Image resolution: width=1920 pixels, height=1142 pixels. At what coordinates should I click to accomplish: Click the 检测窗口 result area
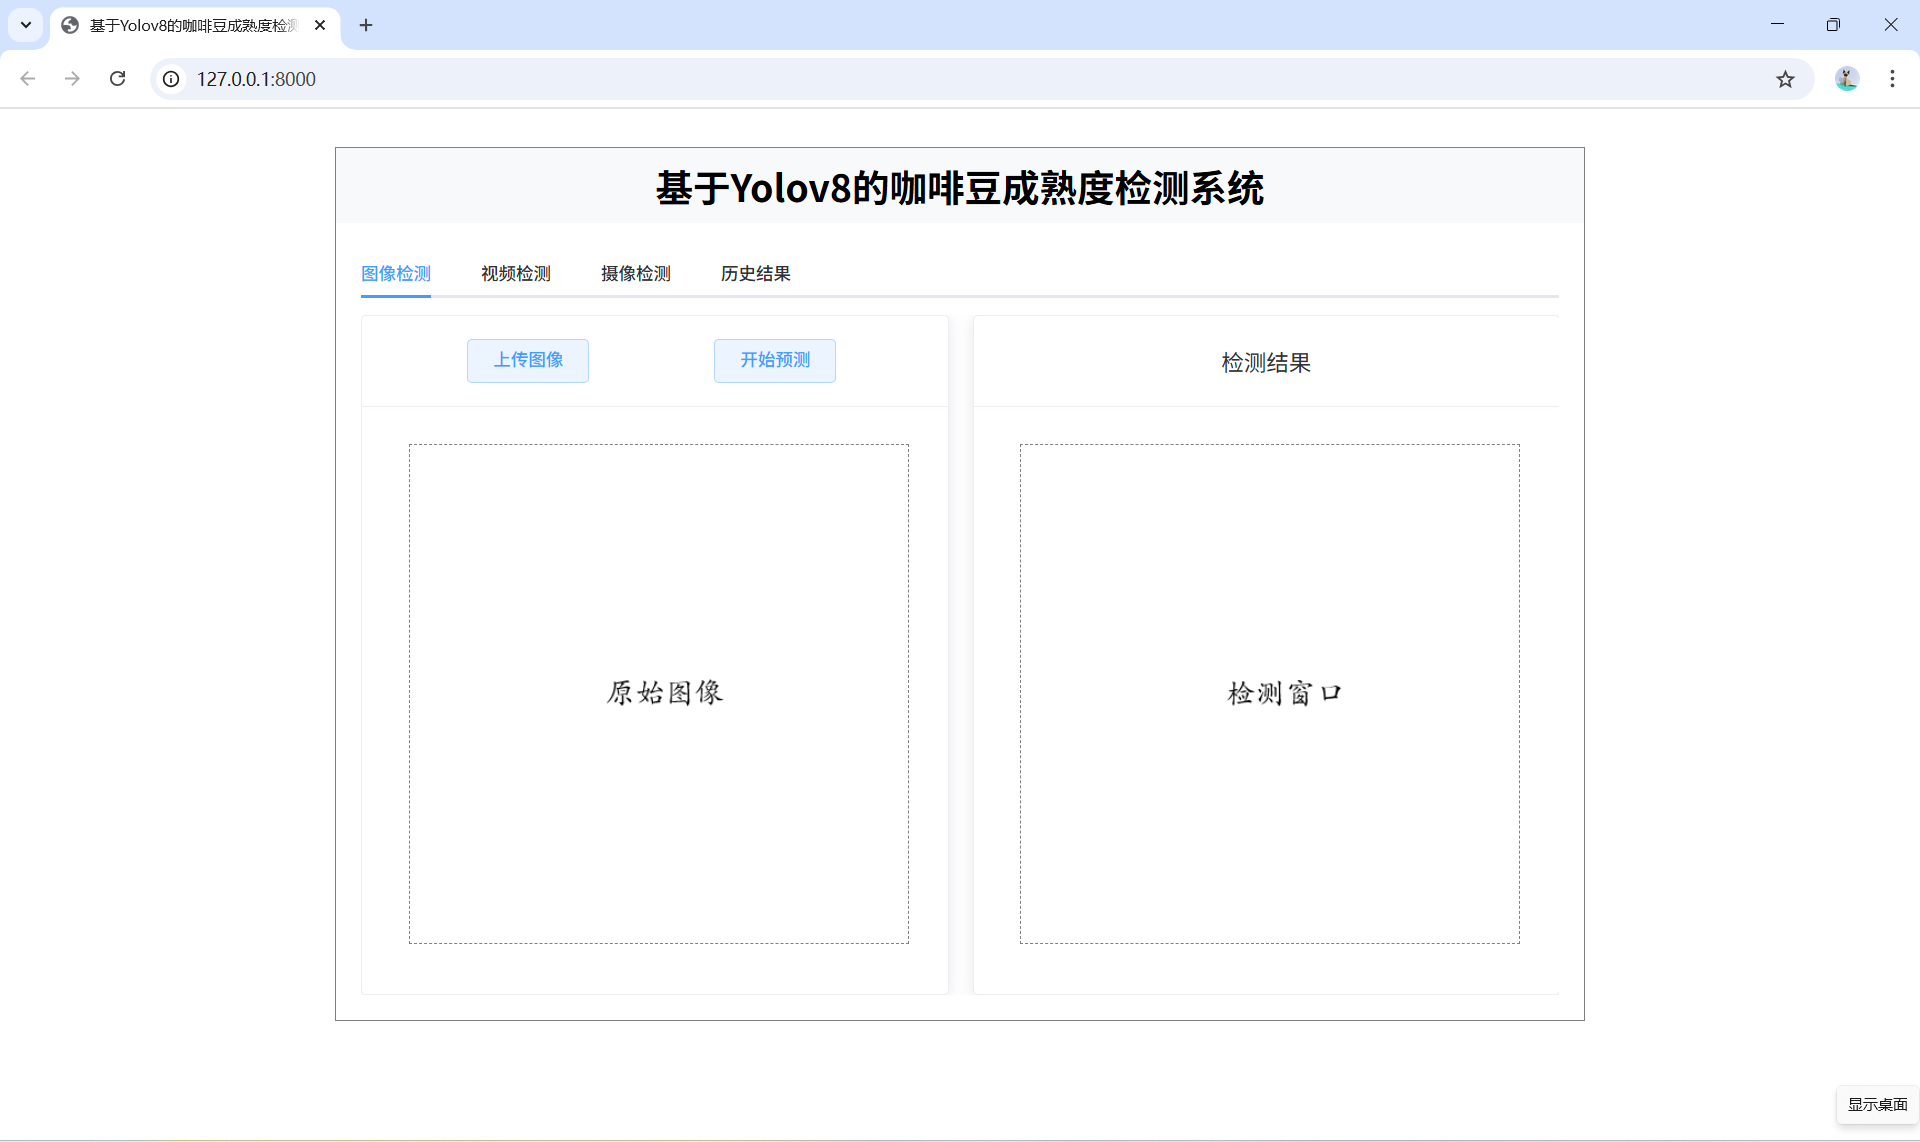[1269, 693]
